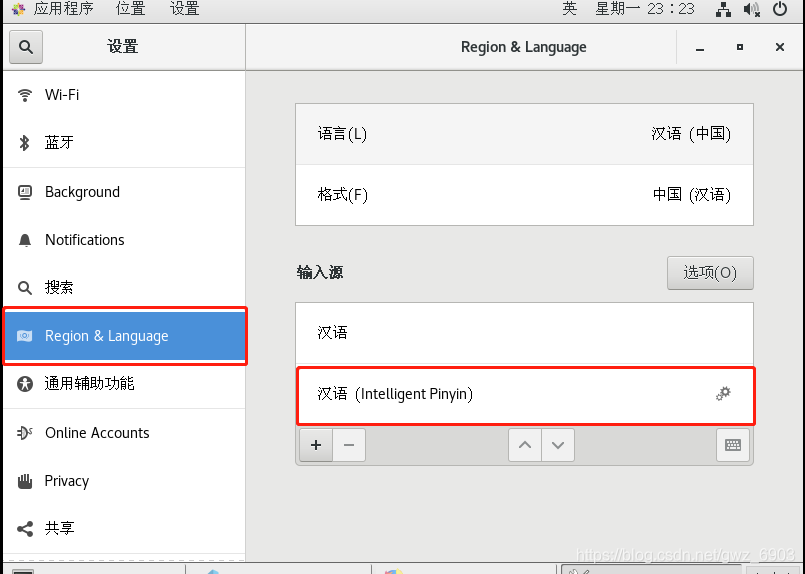Screen dimensions: 805x574
Task: Click the network status icon
Action: (x=723, y=9)
